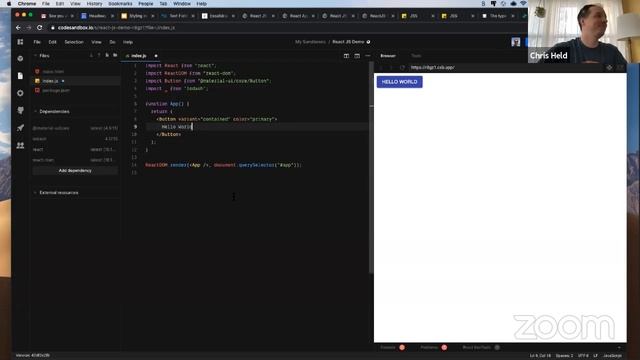
Task: Open package.json in the file tree
Action: tap(56, 91)
